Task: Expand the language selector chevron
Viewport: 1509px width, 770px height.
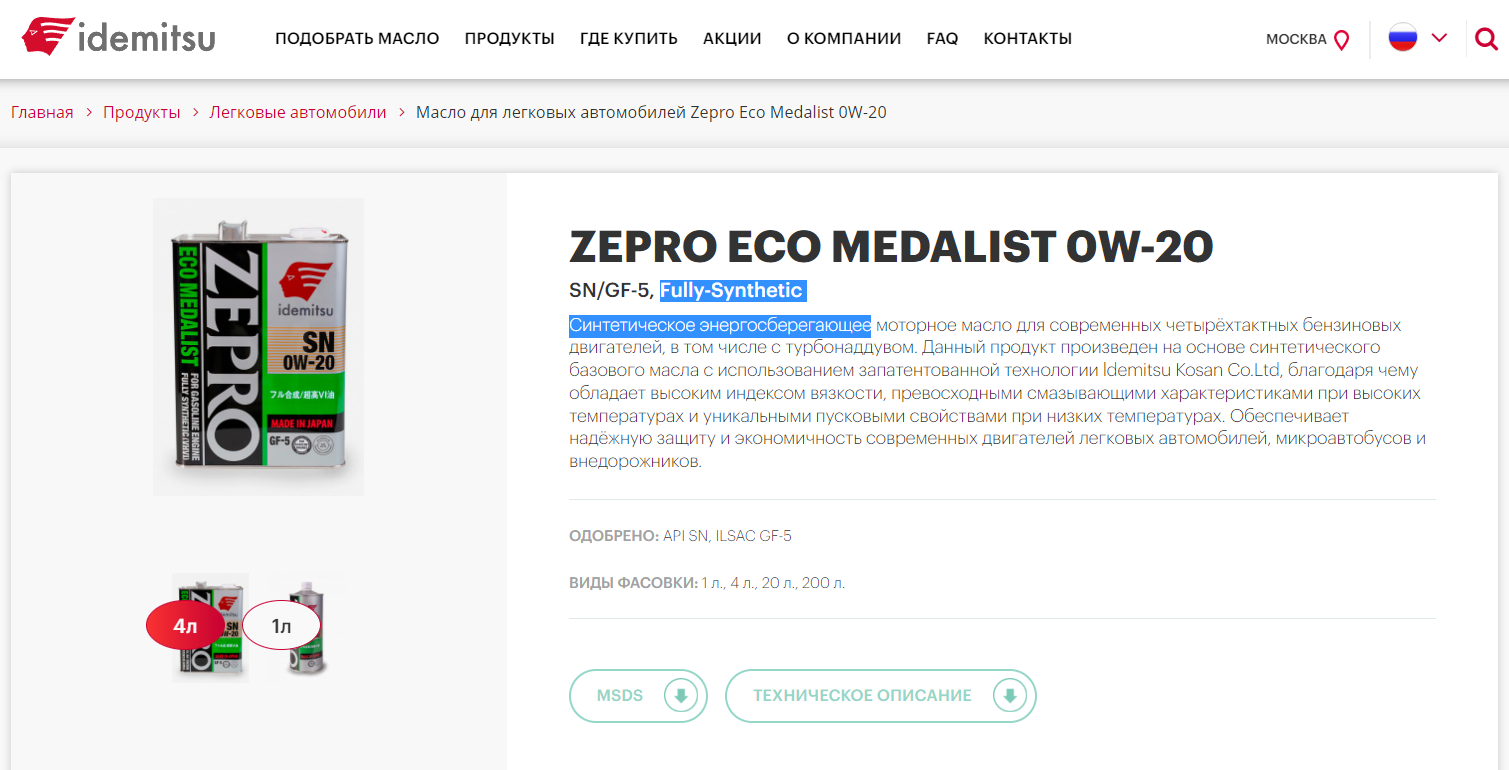Action: point(1439,38)
